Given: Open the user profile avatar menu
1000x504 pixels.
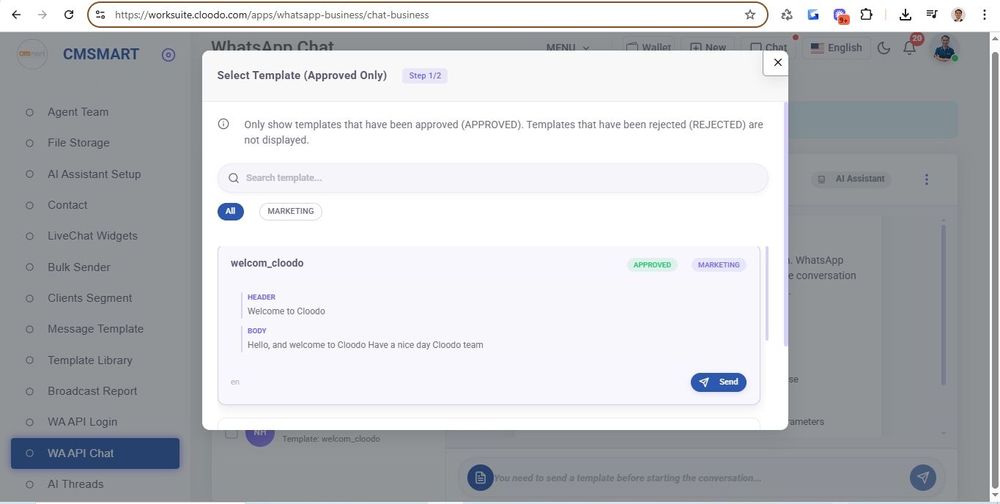Looking at the screenshot, I should coord(944,48).
